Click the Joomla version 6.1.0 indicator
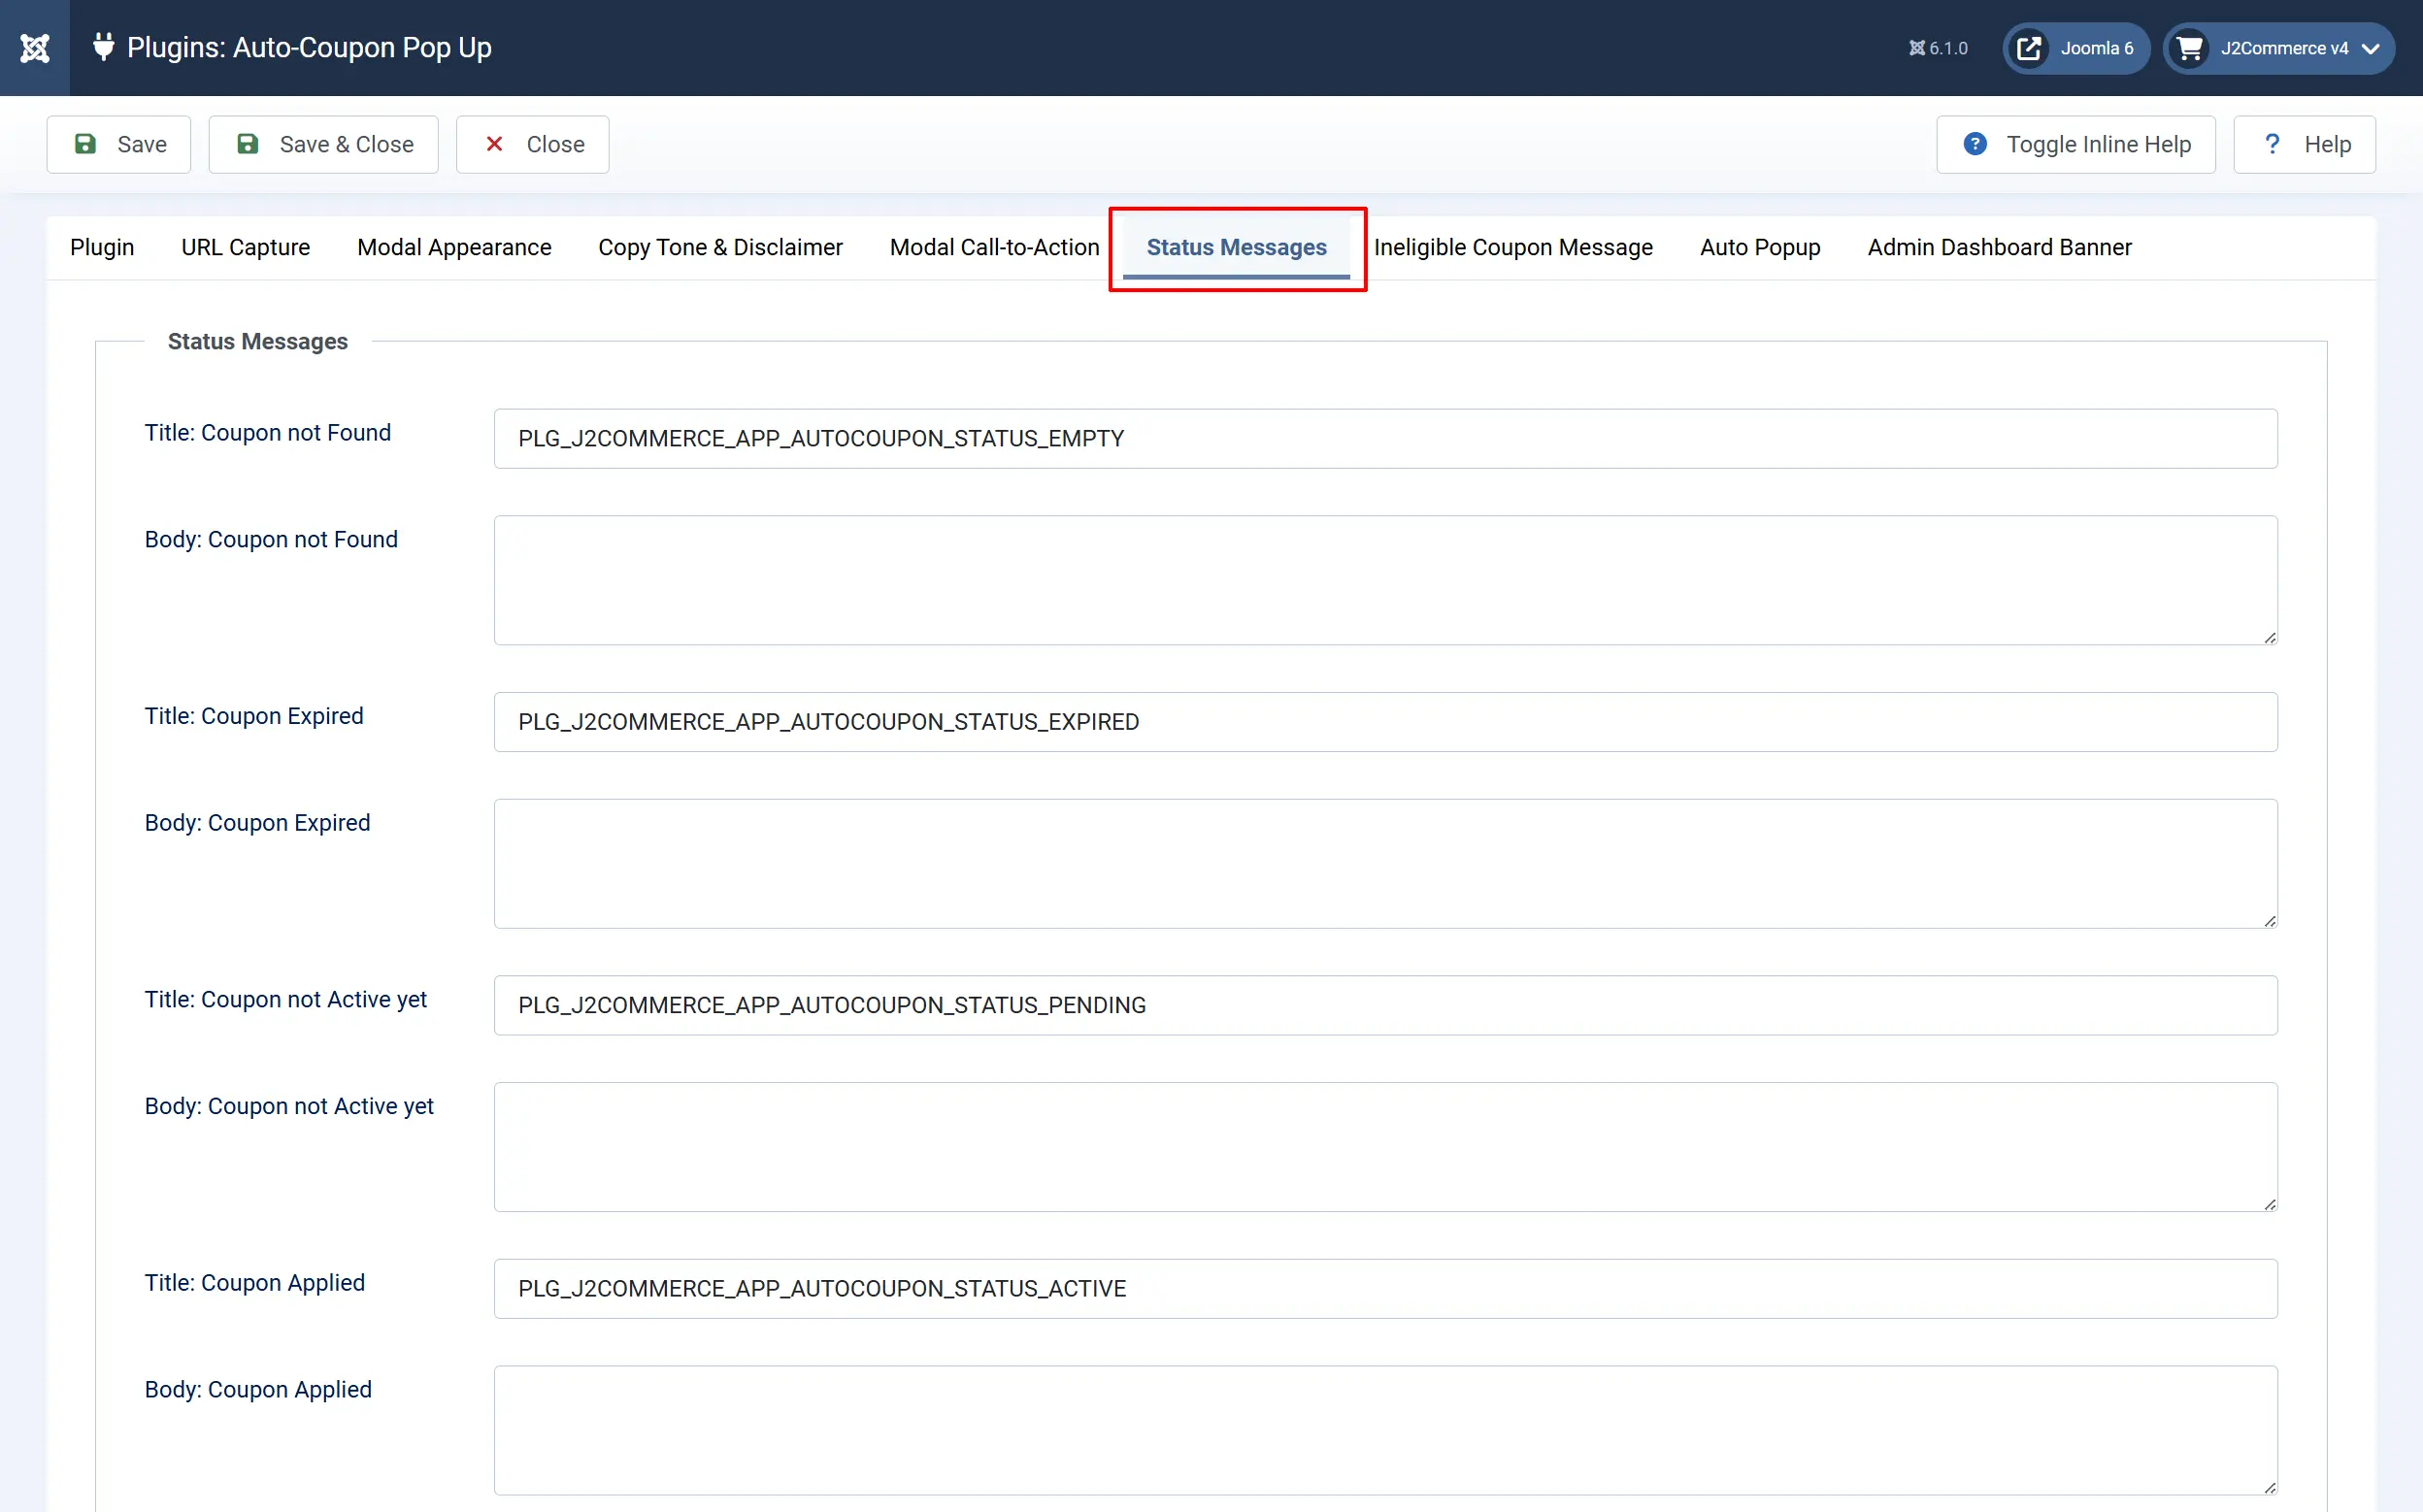 (x=1938, y=48)
